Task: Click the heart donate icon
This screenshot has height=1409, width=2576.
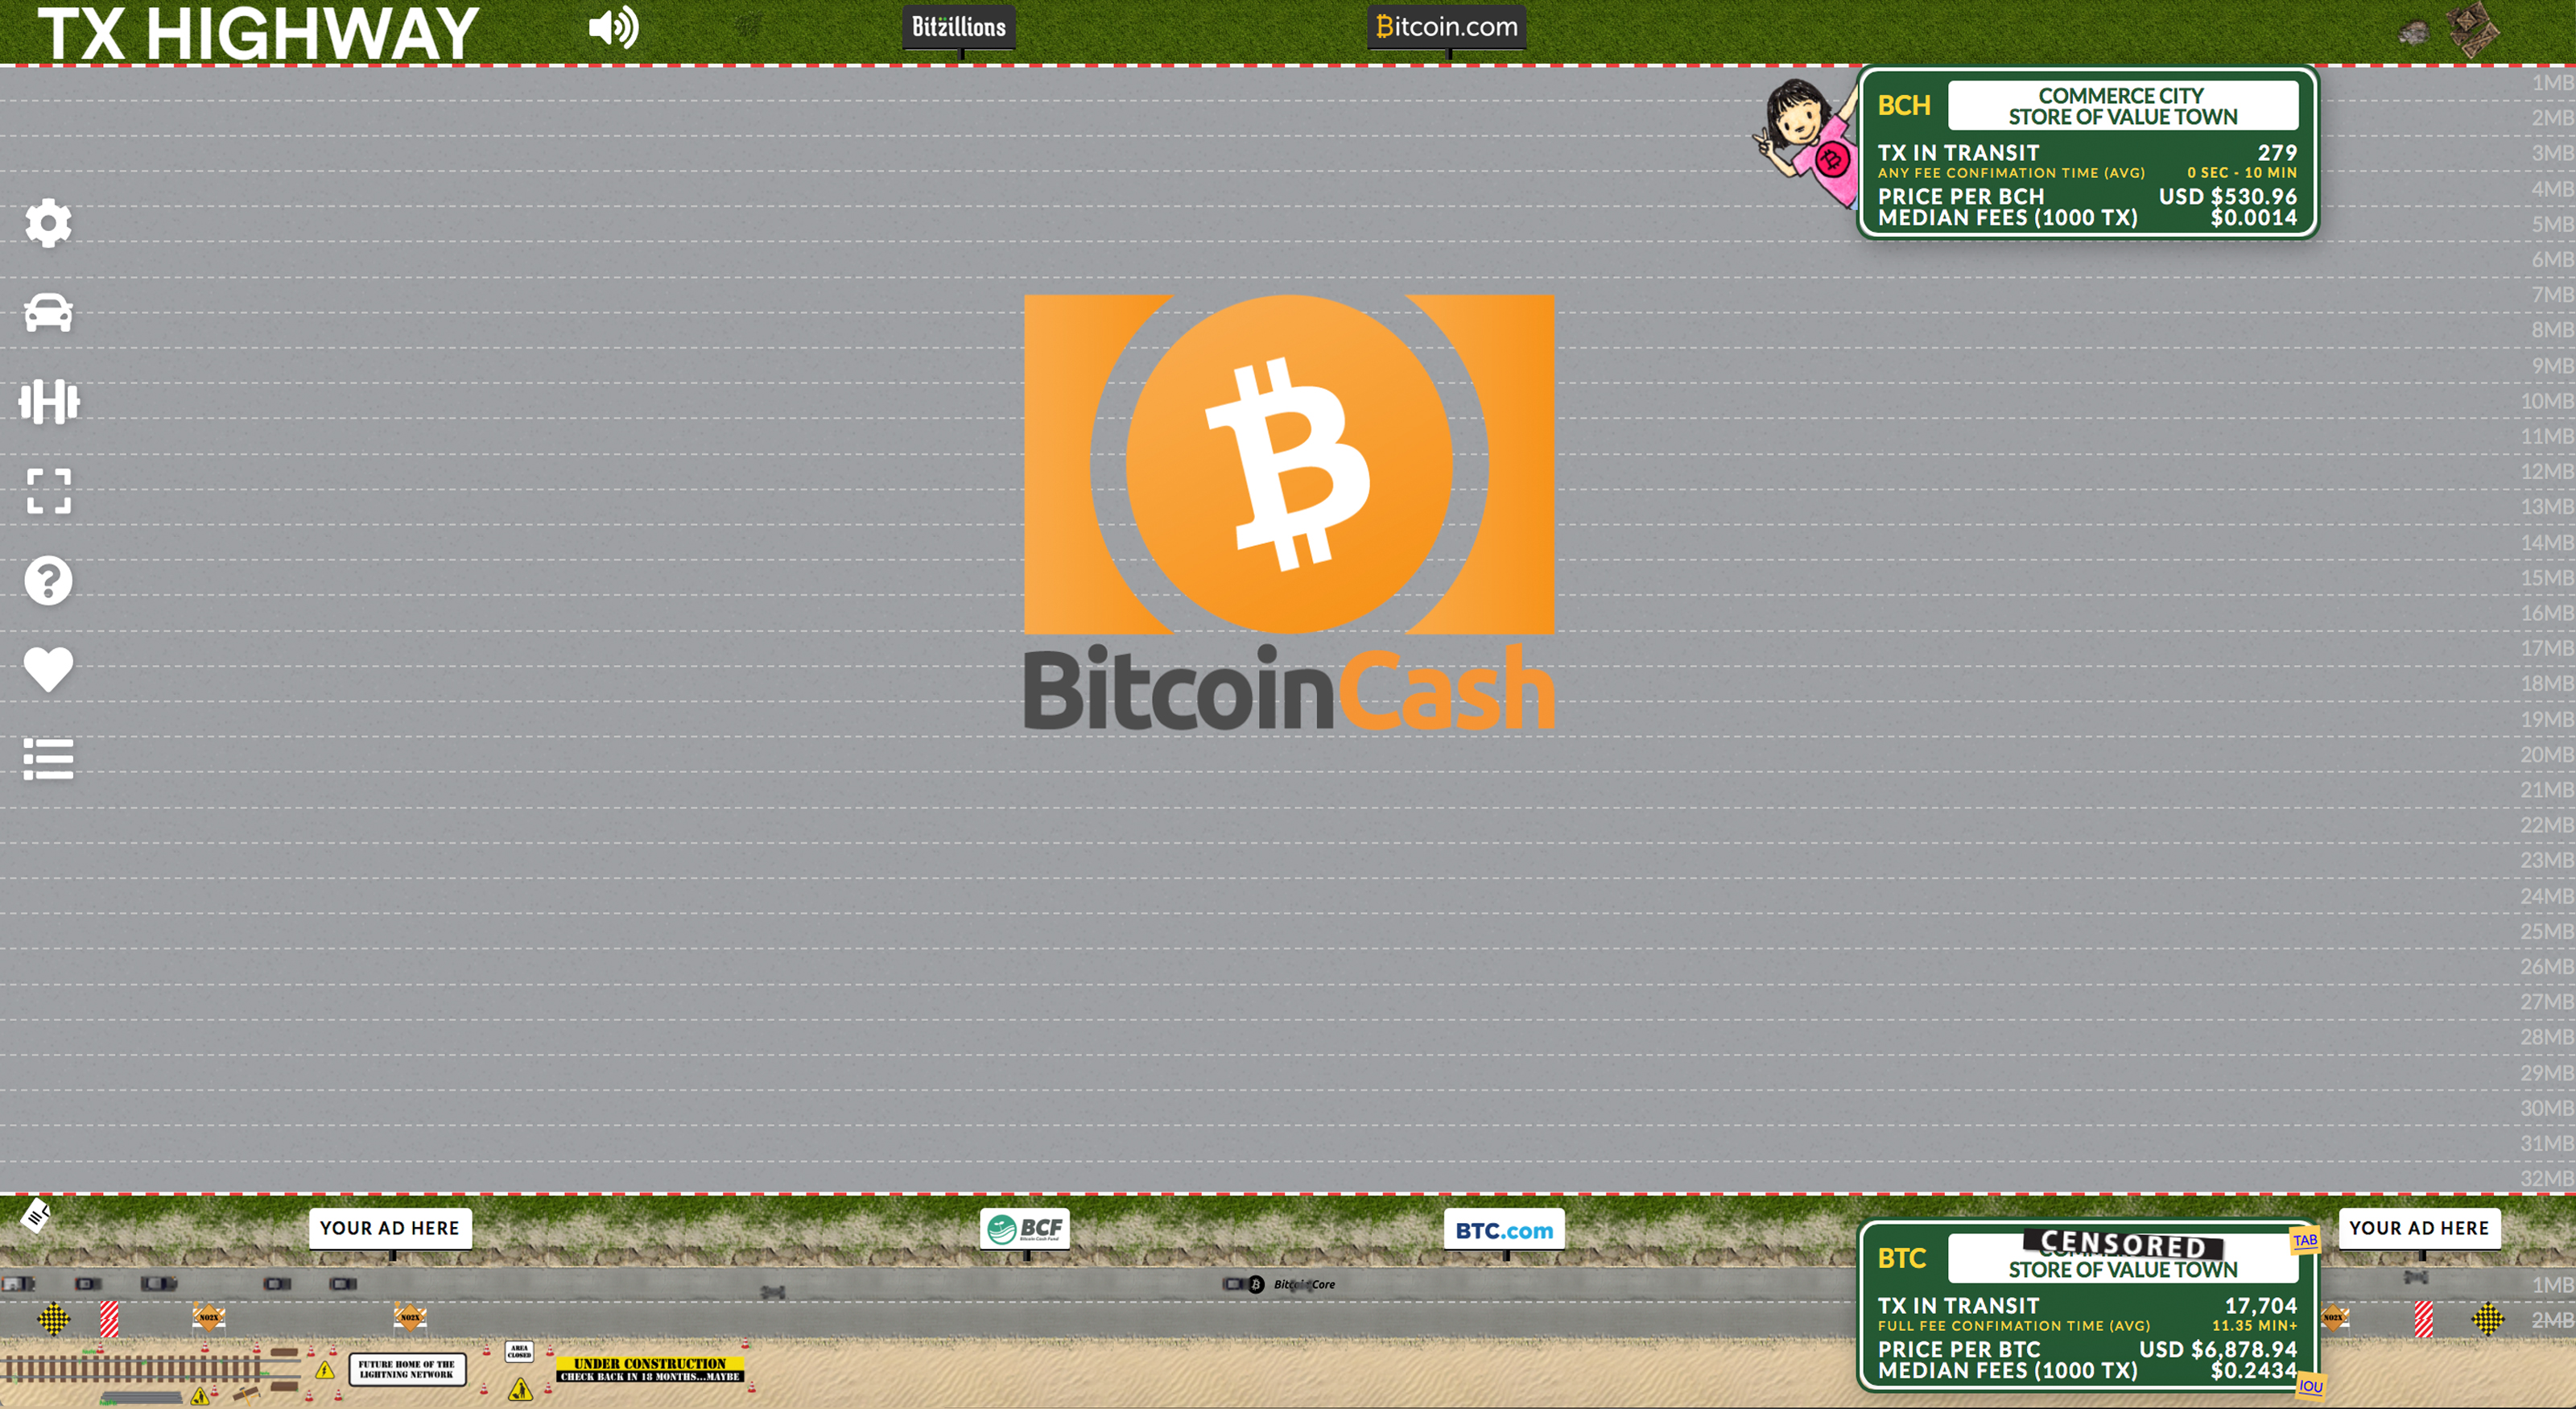Action: 48,669
